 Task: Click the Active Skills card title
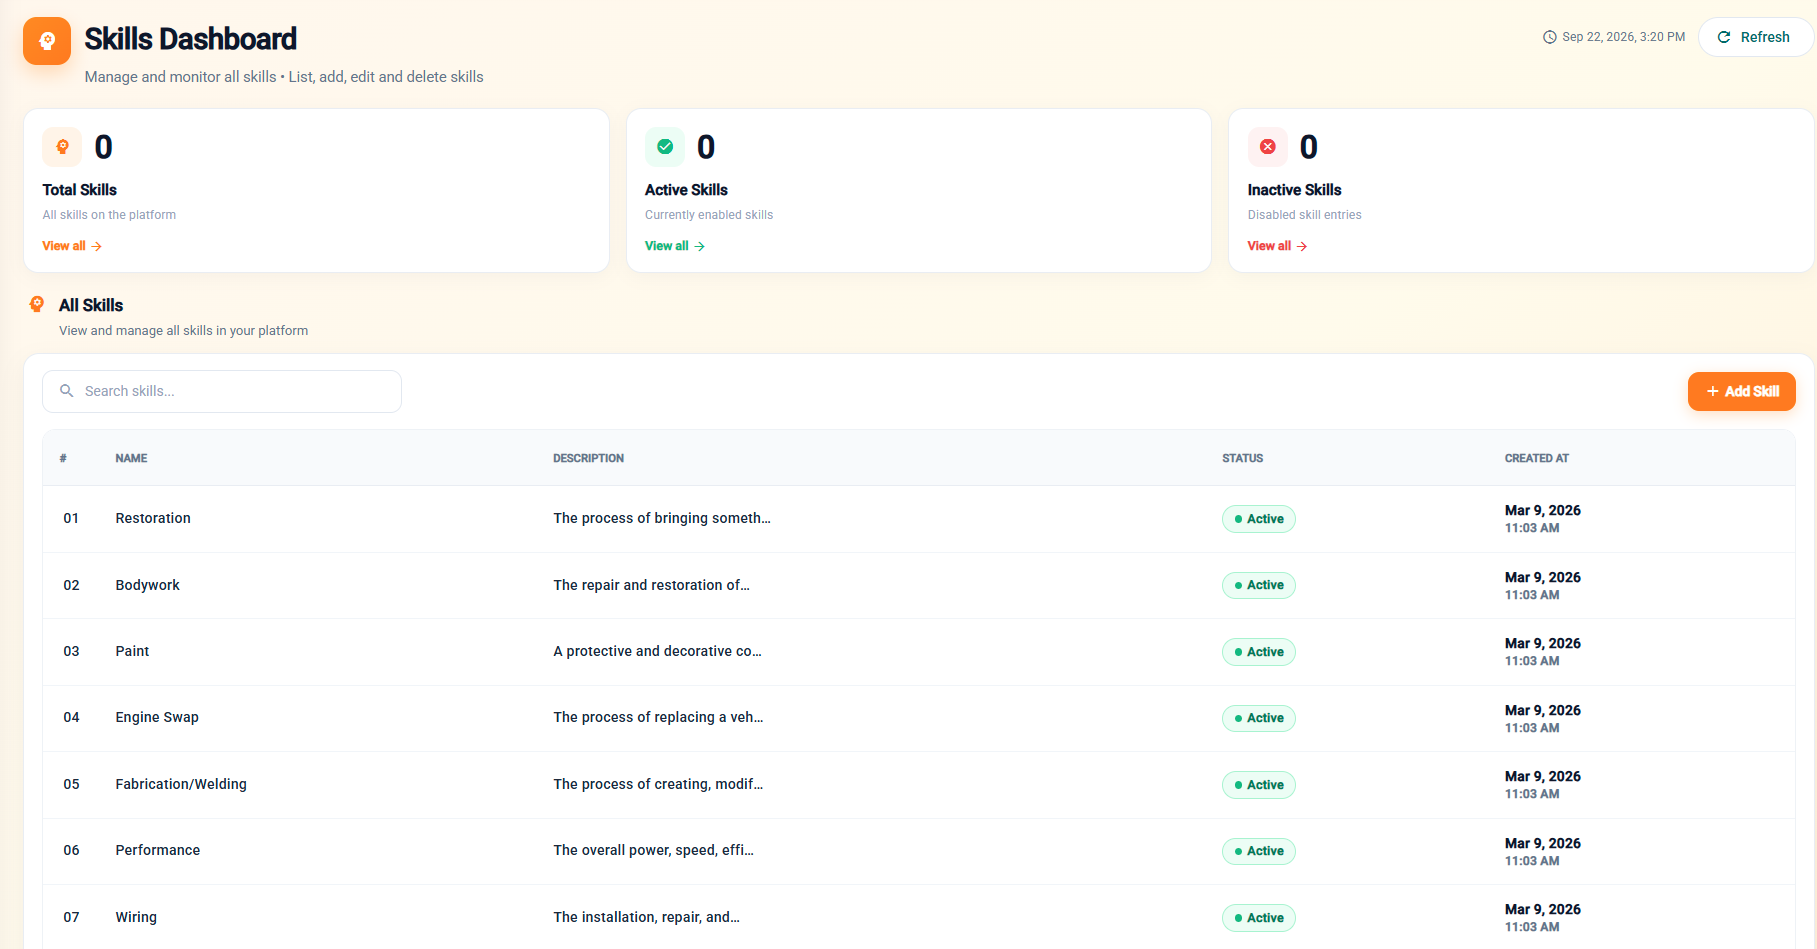click(686, 190)
